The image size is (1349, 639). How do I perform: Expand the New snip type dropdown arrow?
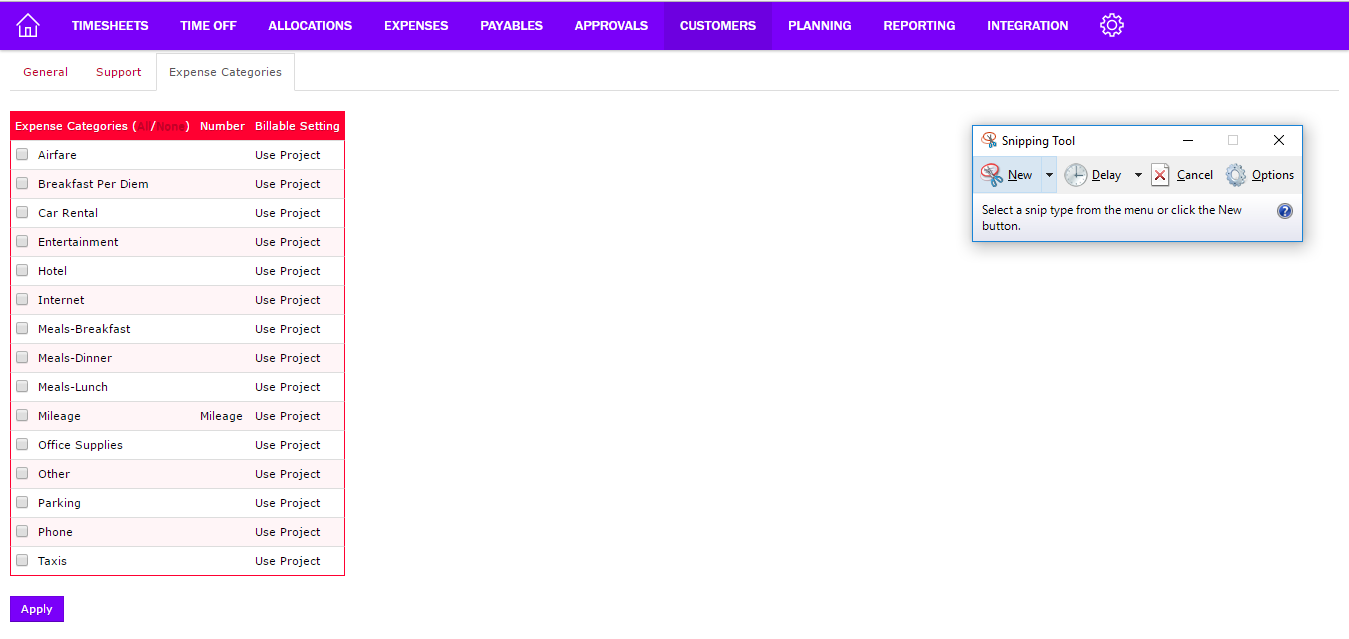click(1049, 175)
